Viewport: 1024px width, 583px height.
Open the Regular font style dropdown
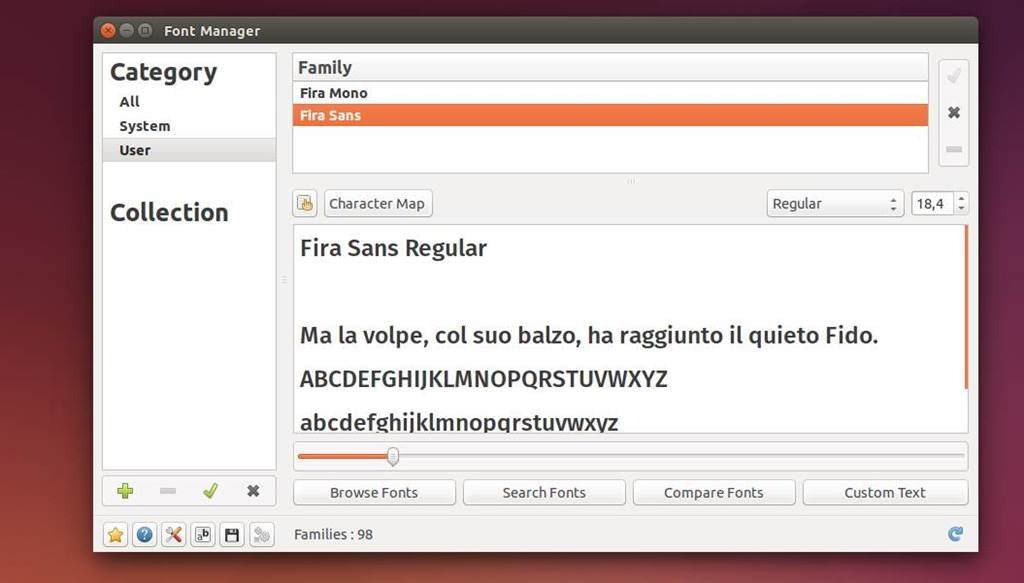tap(835, 204)
